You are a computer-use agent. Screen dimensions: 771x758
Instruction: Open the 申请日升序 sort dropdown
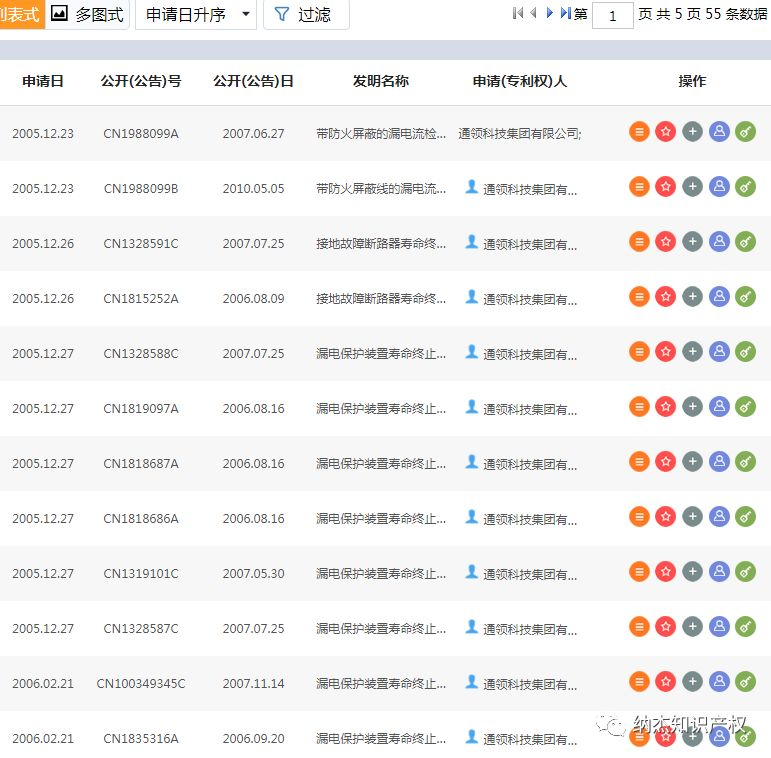196,14
